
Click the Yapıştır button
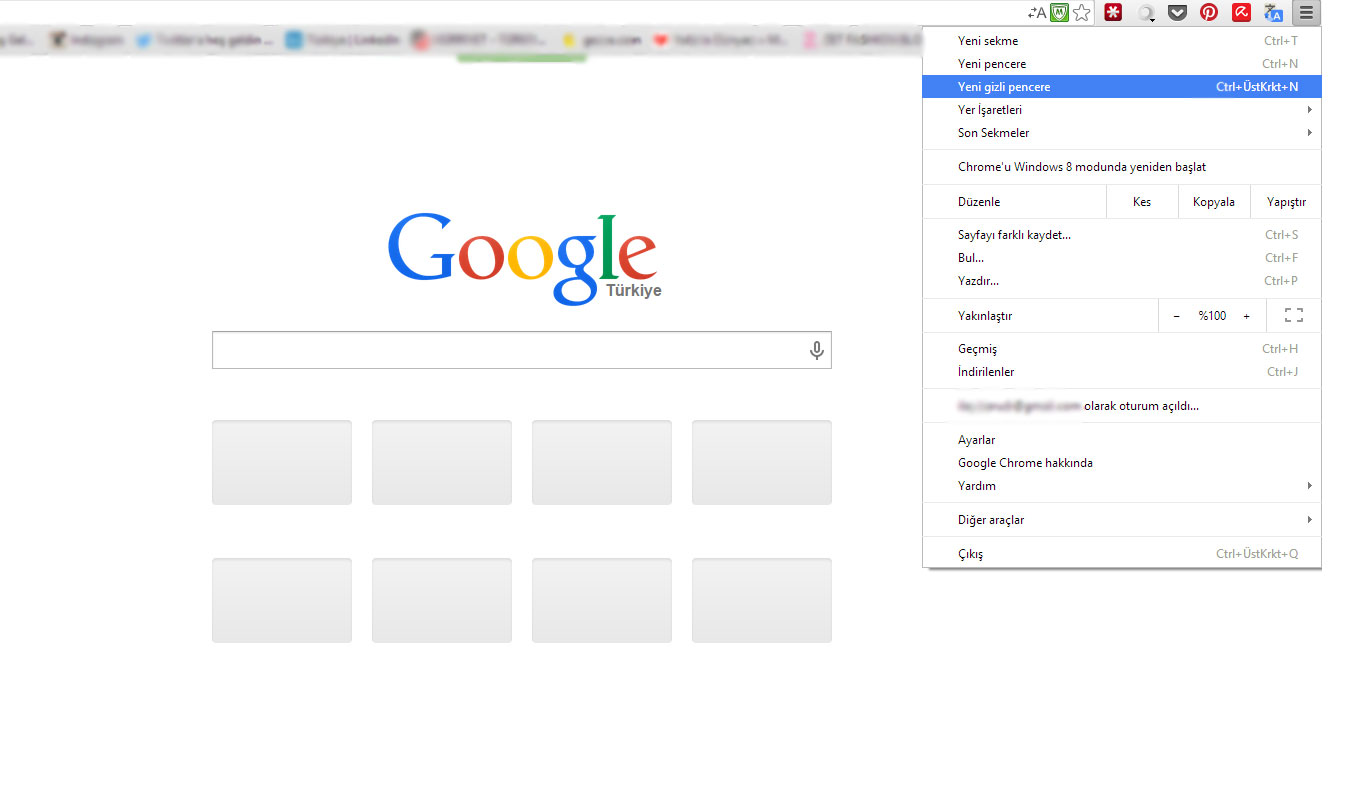point(1286,202)
